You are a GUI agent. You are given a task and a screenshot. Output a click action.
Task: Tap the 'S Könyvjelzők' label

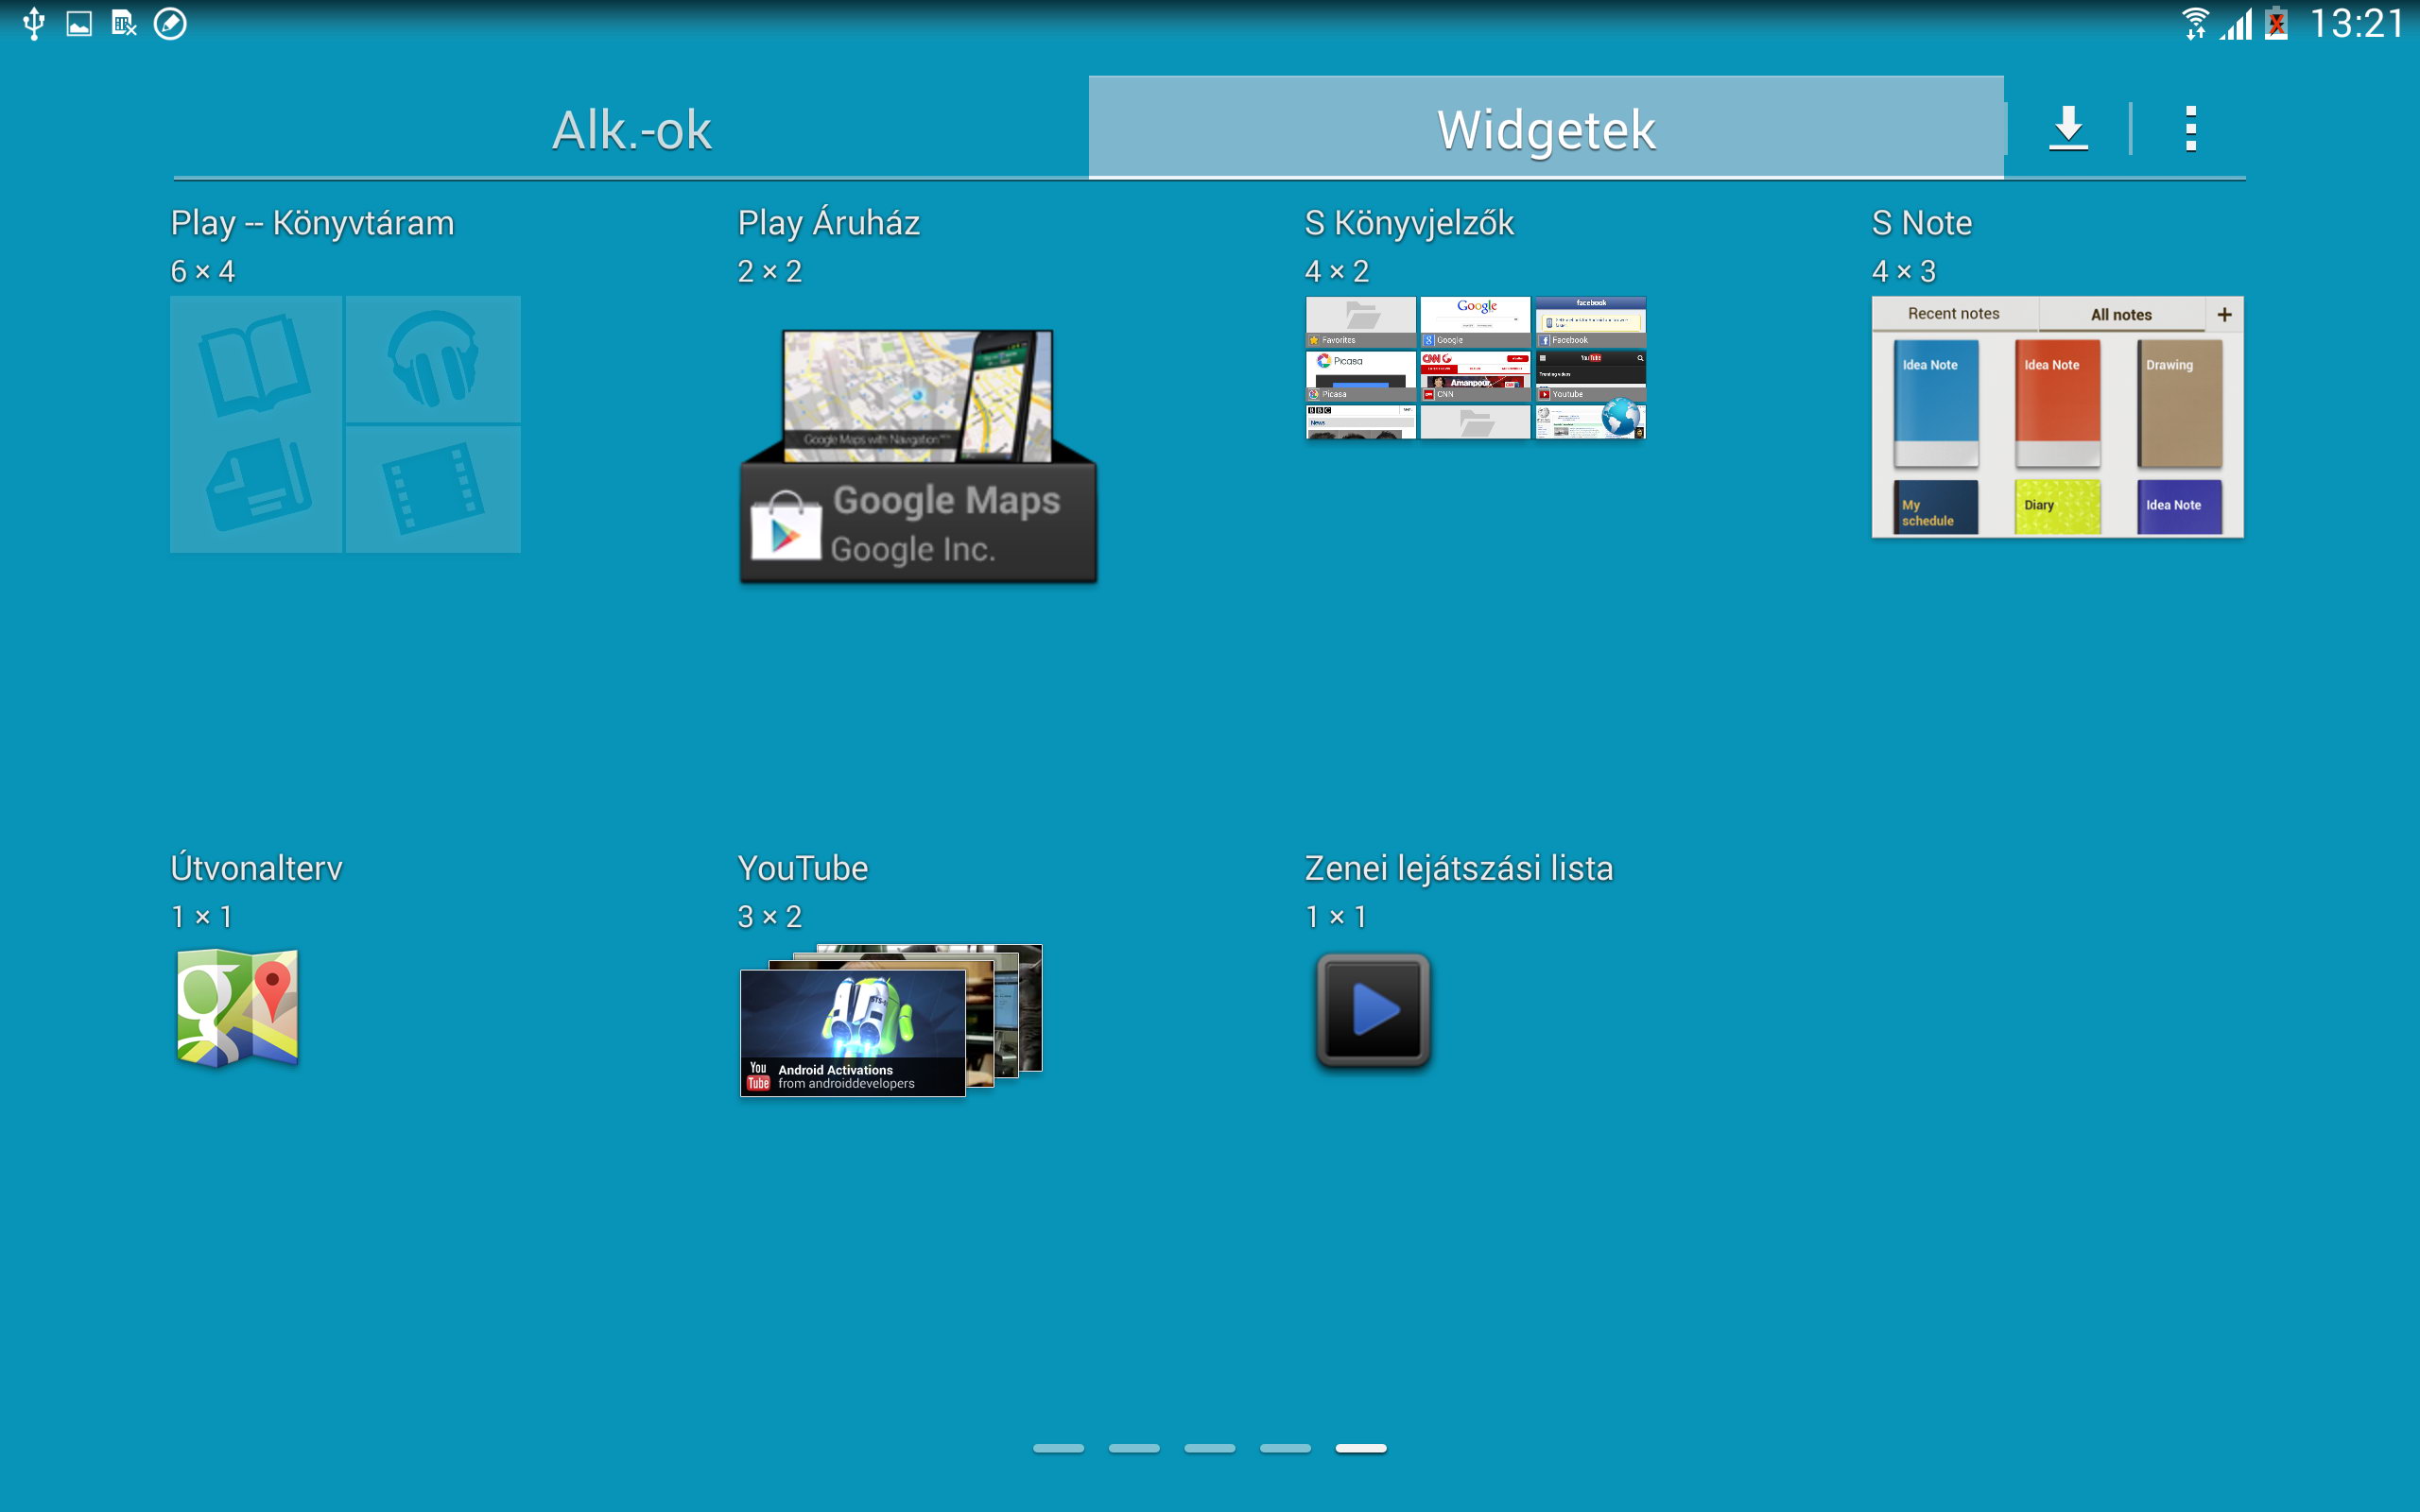pos(1409,223)
